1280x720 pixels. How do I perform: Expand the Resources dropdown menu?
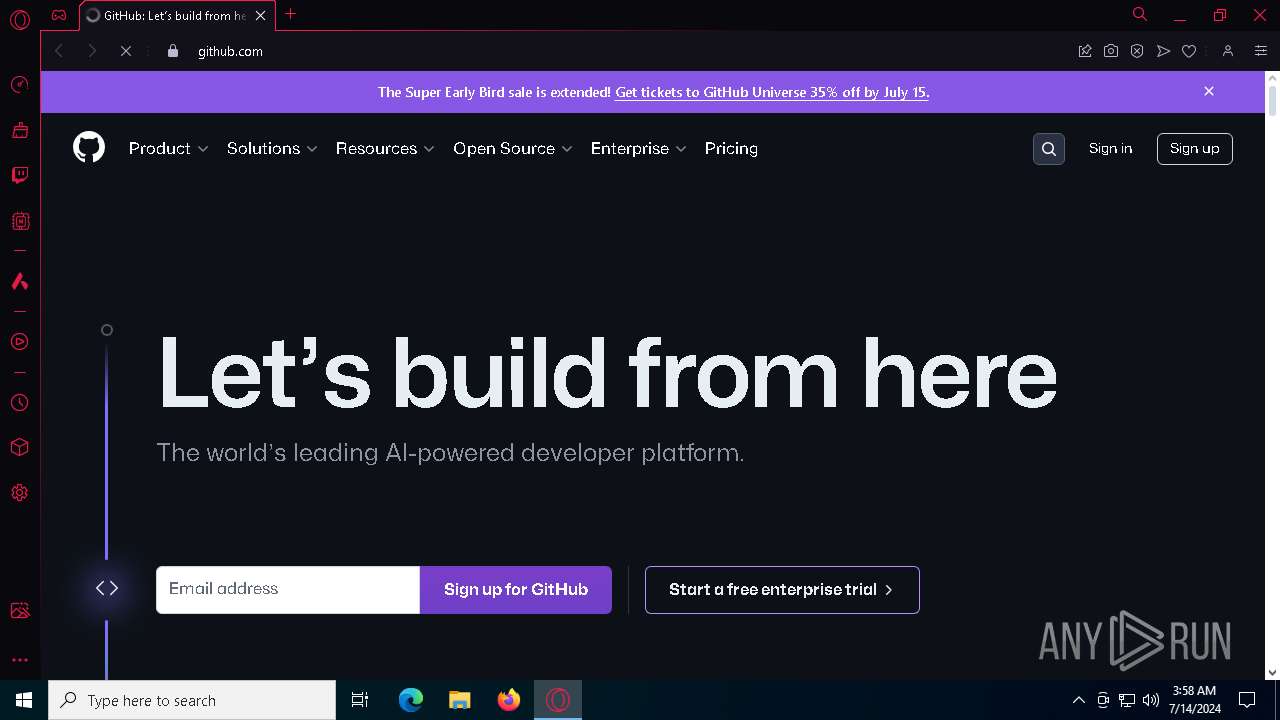pos(385,148)
